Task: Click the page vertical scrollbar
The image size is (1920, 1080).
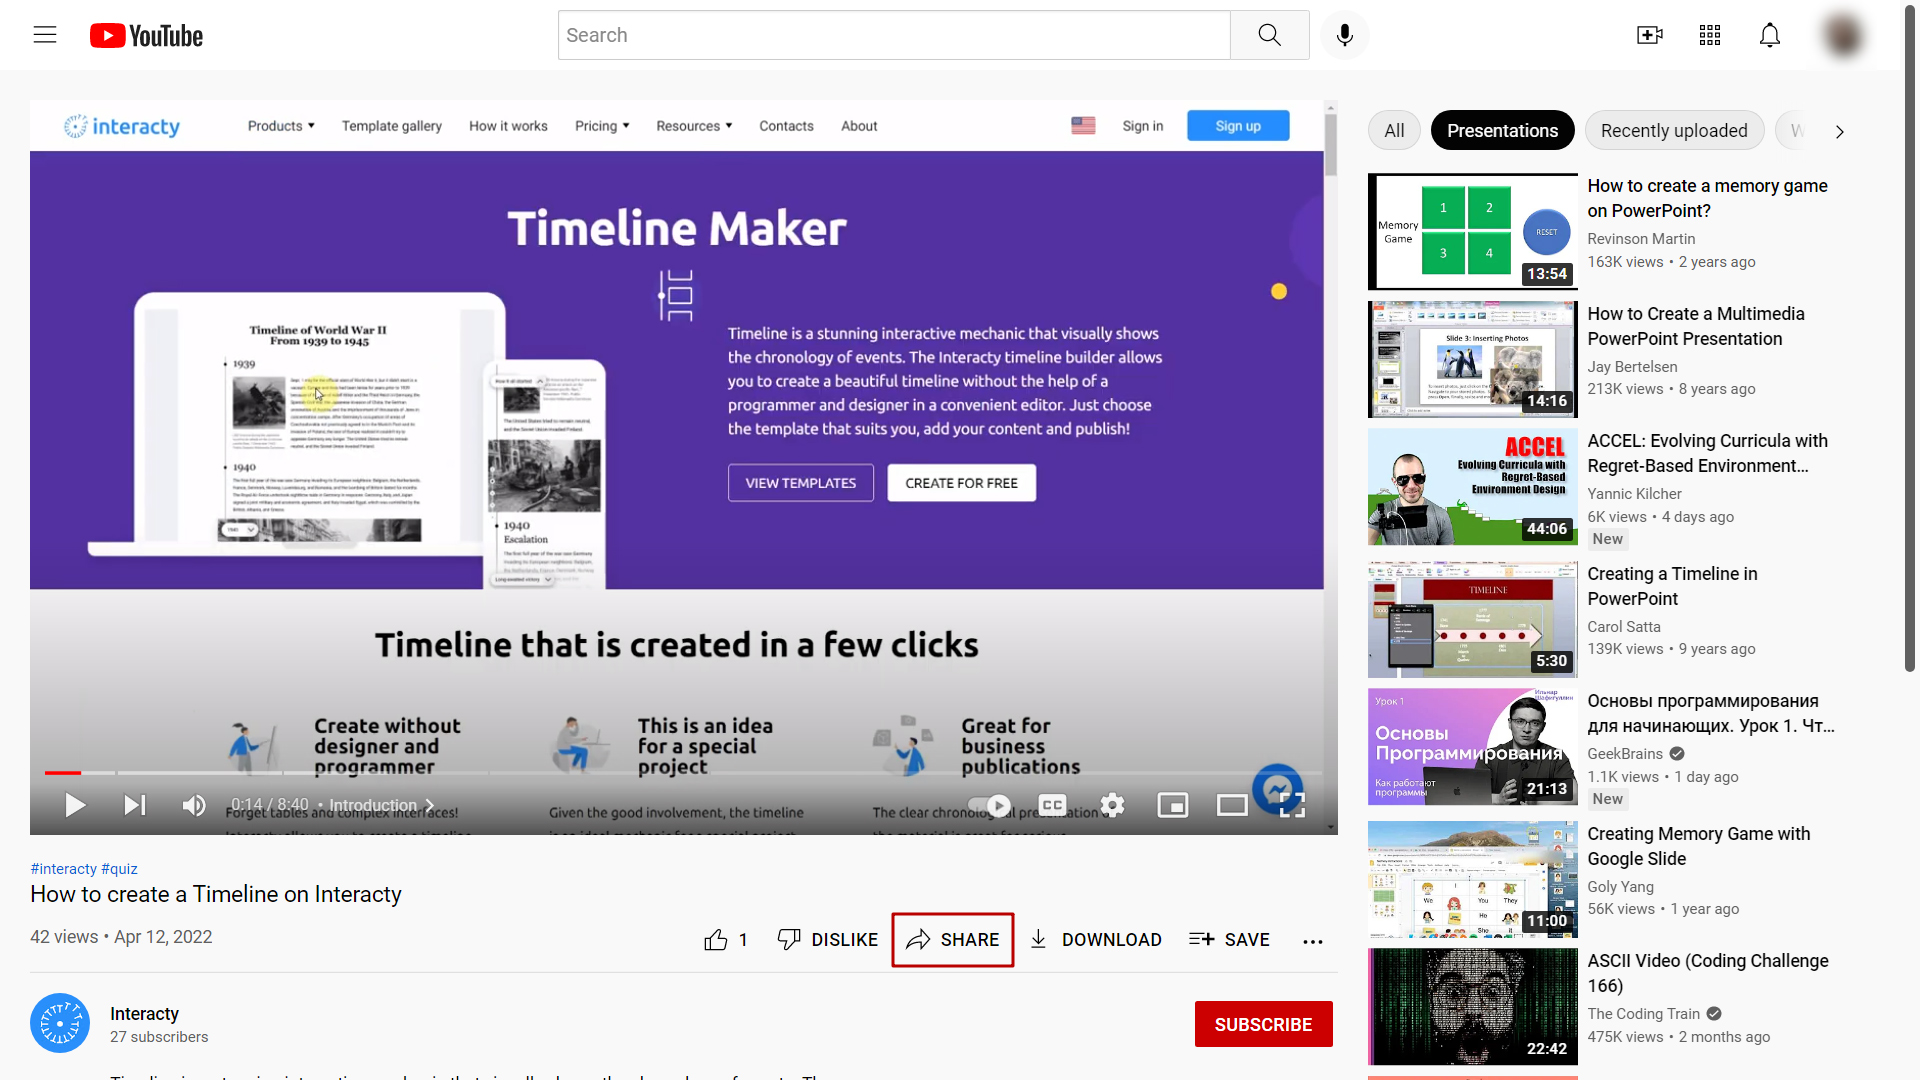Action: (1910, 340)
